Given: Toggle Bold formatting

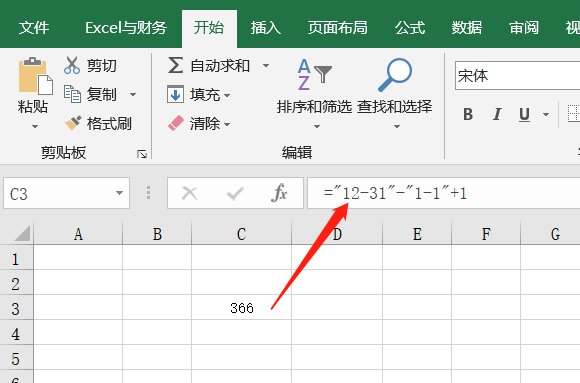Looking at the screenshot, I should point(468,114).
